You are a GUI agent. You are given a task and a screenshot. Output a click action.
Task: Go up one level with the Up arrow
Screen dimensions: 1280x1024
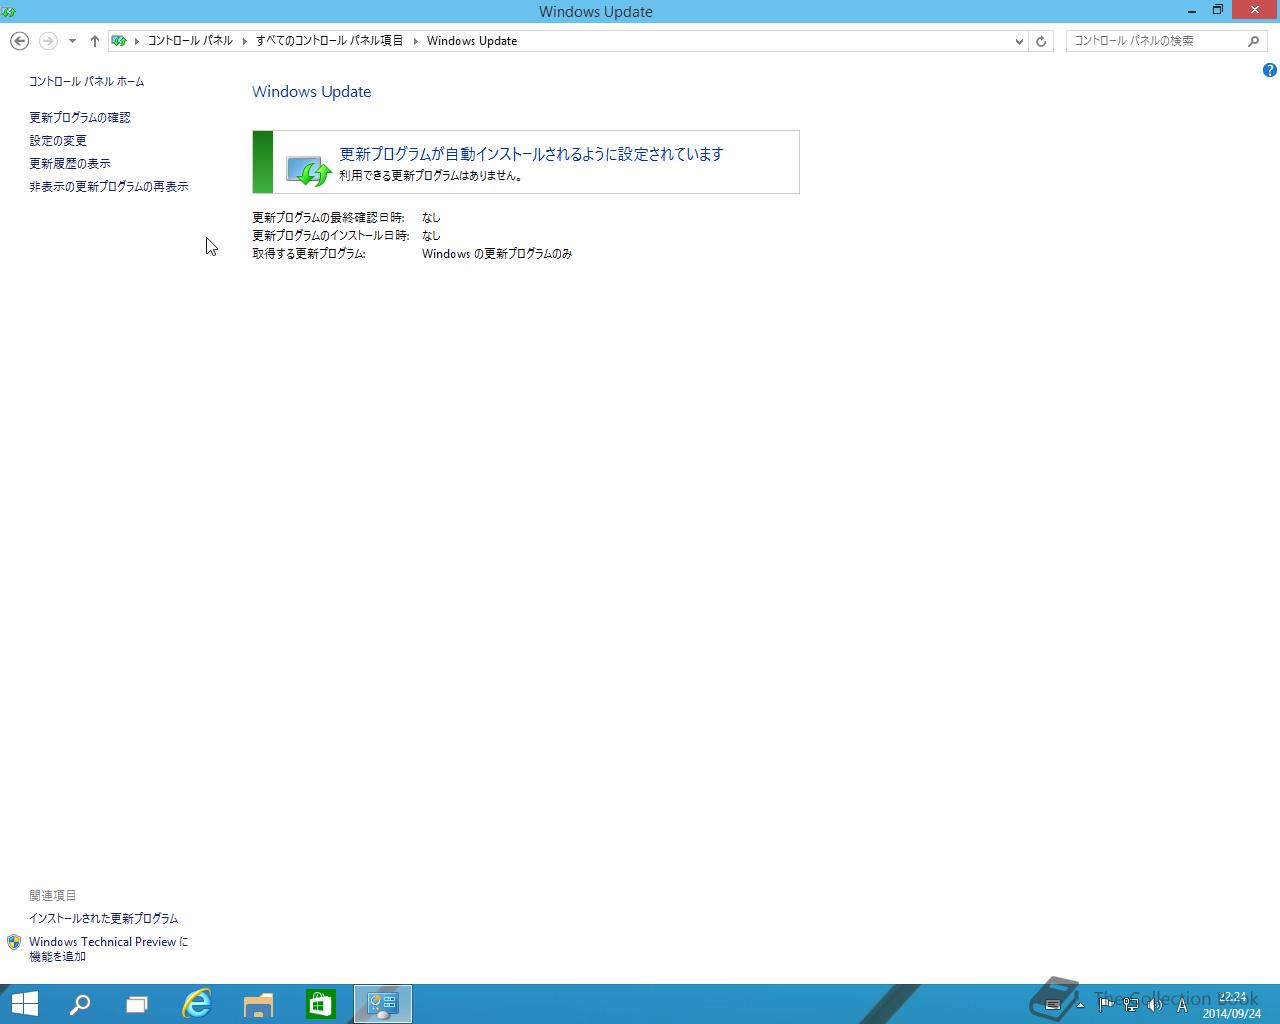pyautogui.click(x=95, y=41)
